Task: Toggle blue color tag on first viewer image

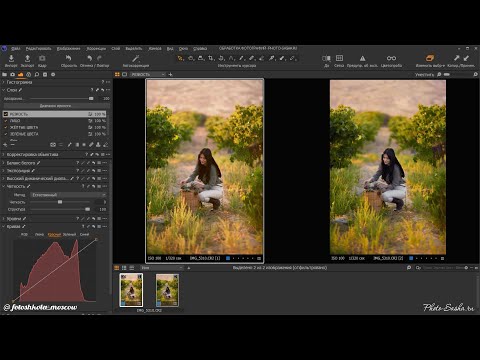Action: [228, 258]
